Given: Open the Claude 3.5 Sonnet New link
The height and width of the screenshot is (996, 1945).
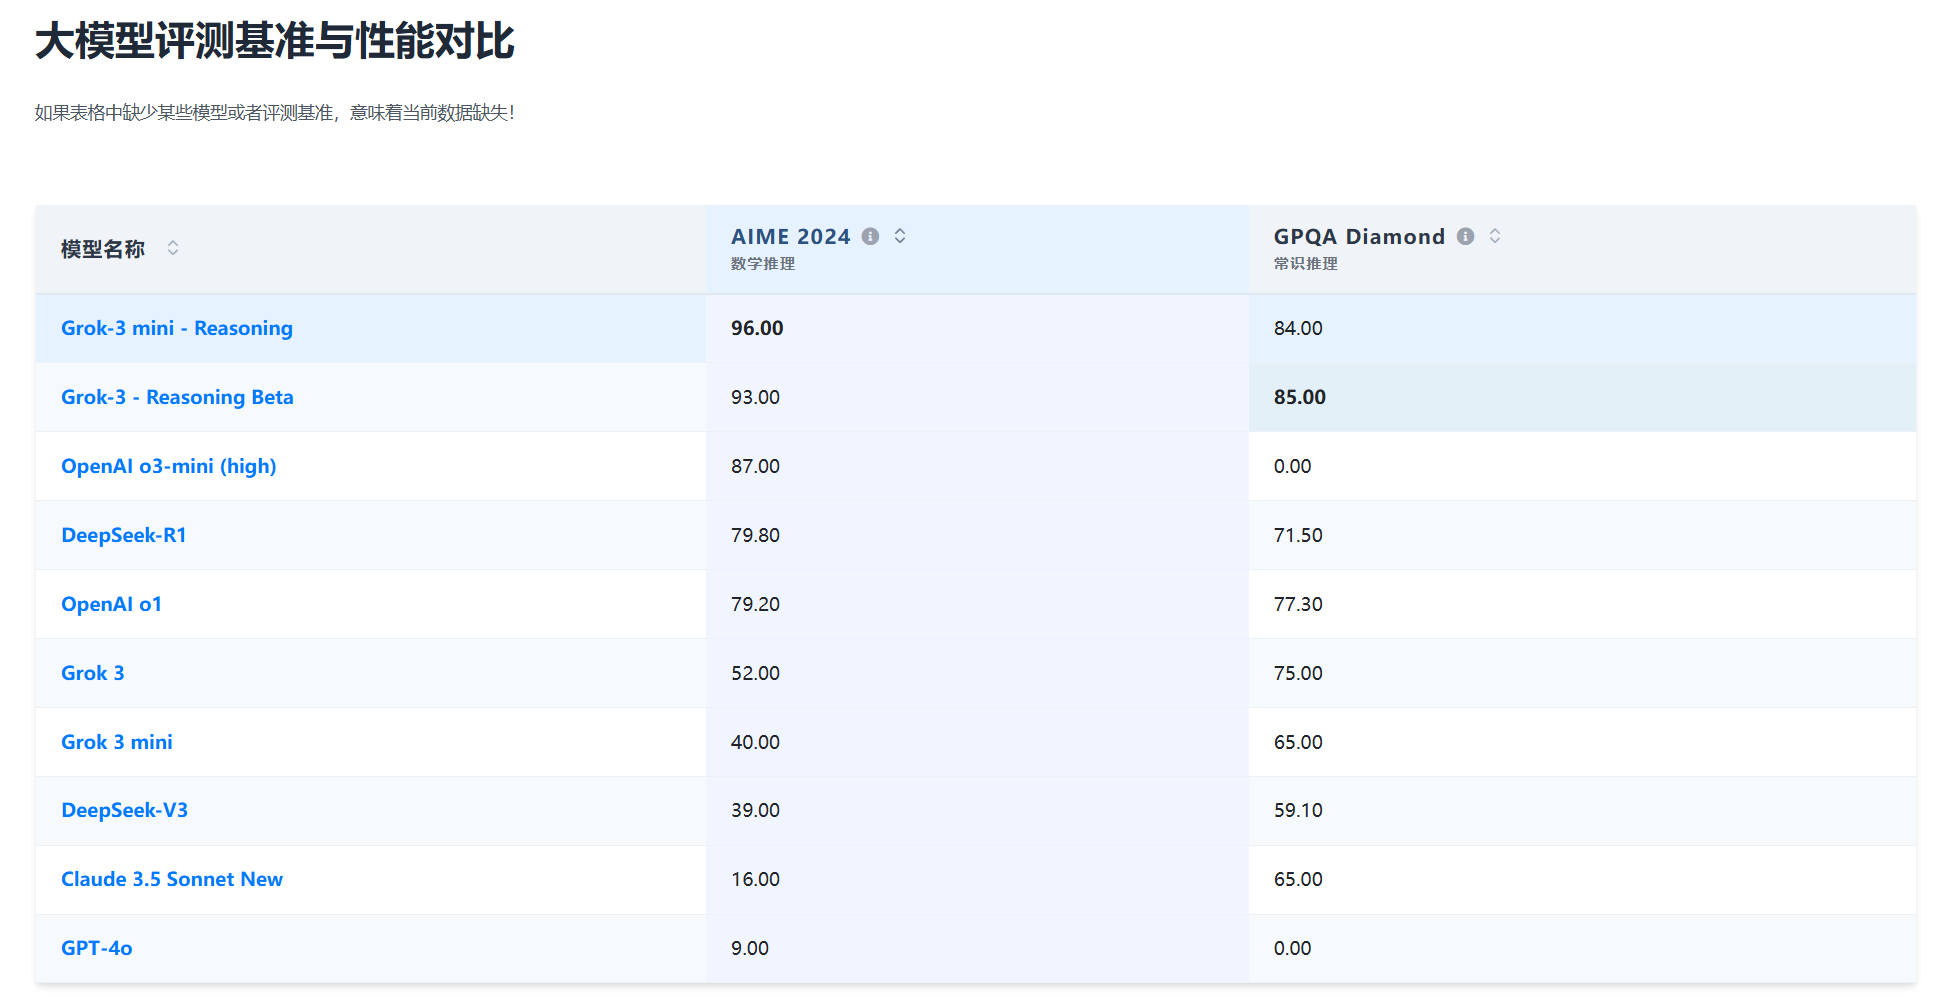Looking at the screenshot, I should point(172,879).
